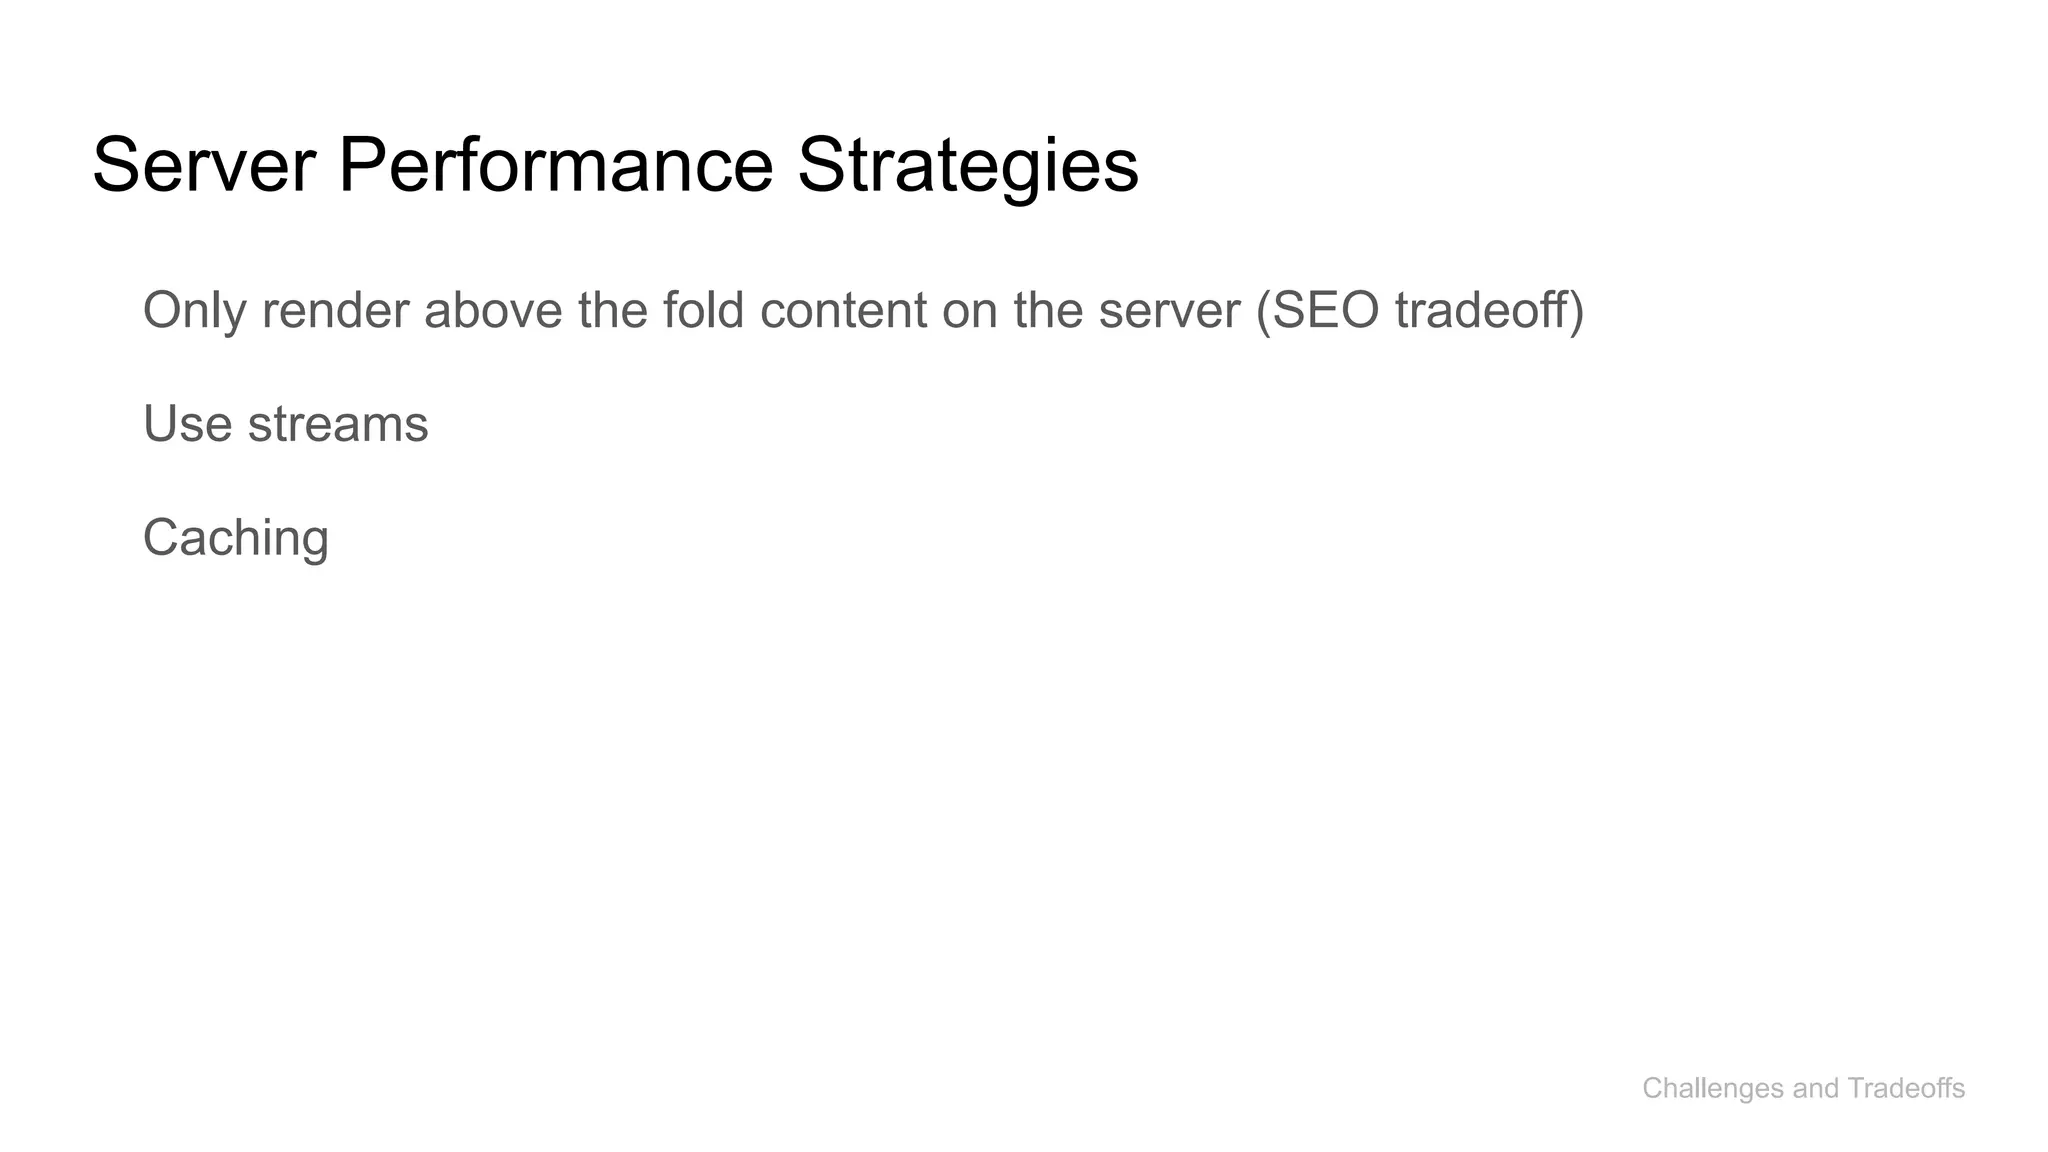Image resolution: width=2048 pixels, height=1152 pixels.
Task: Click lowercase word server in first line
Action: coord(1169,310)
